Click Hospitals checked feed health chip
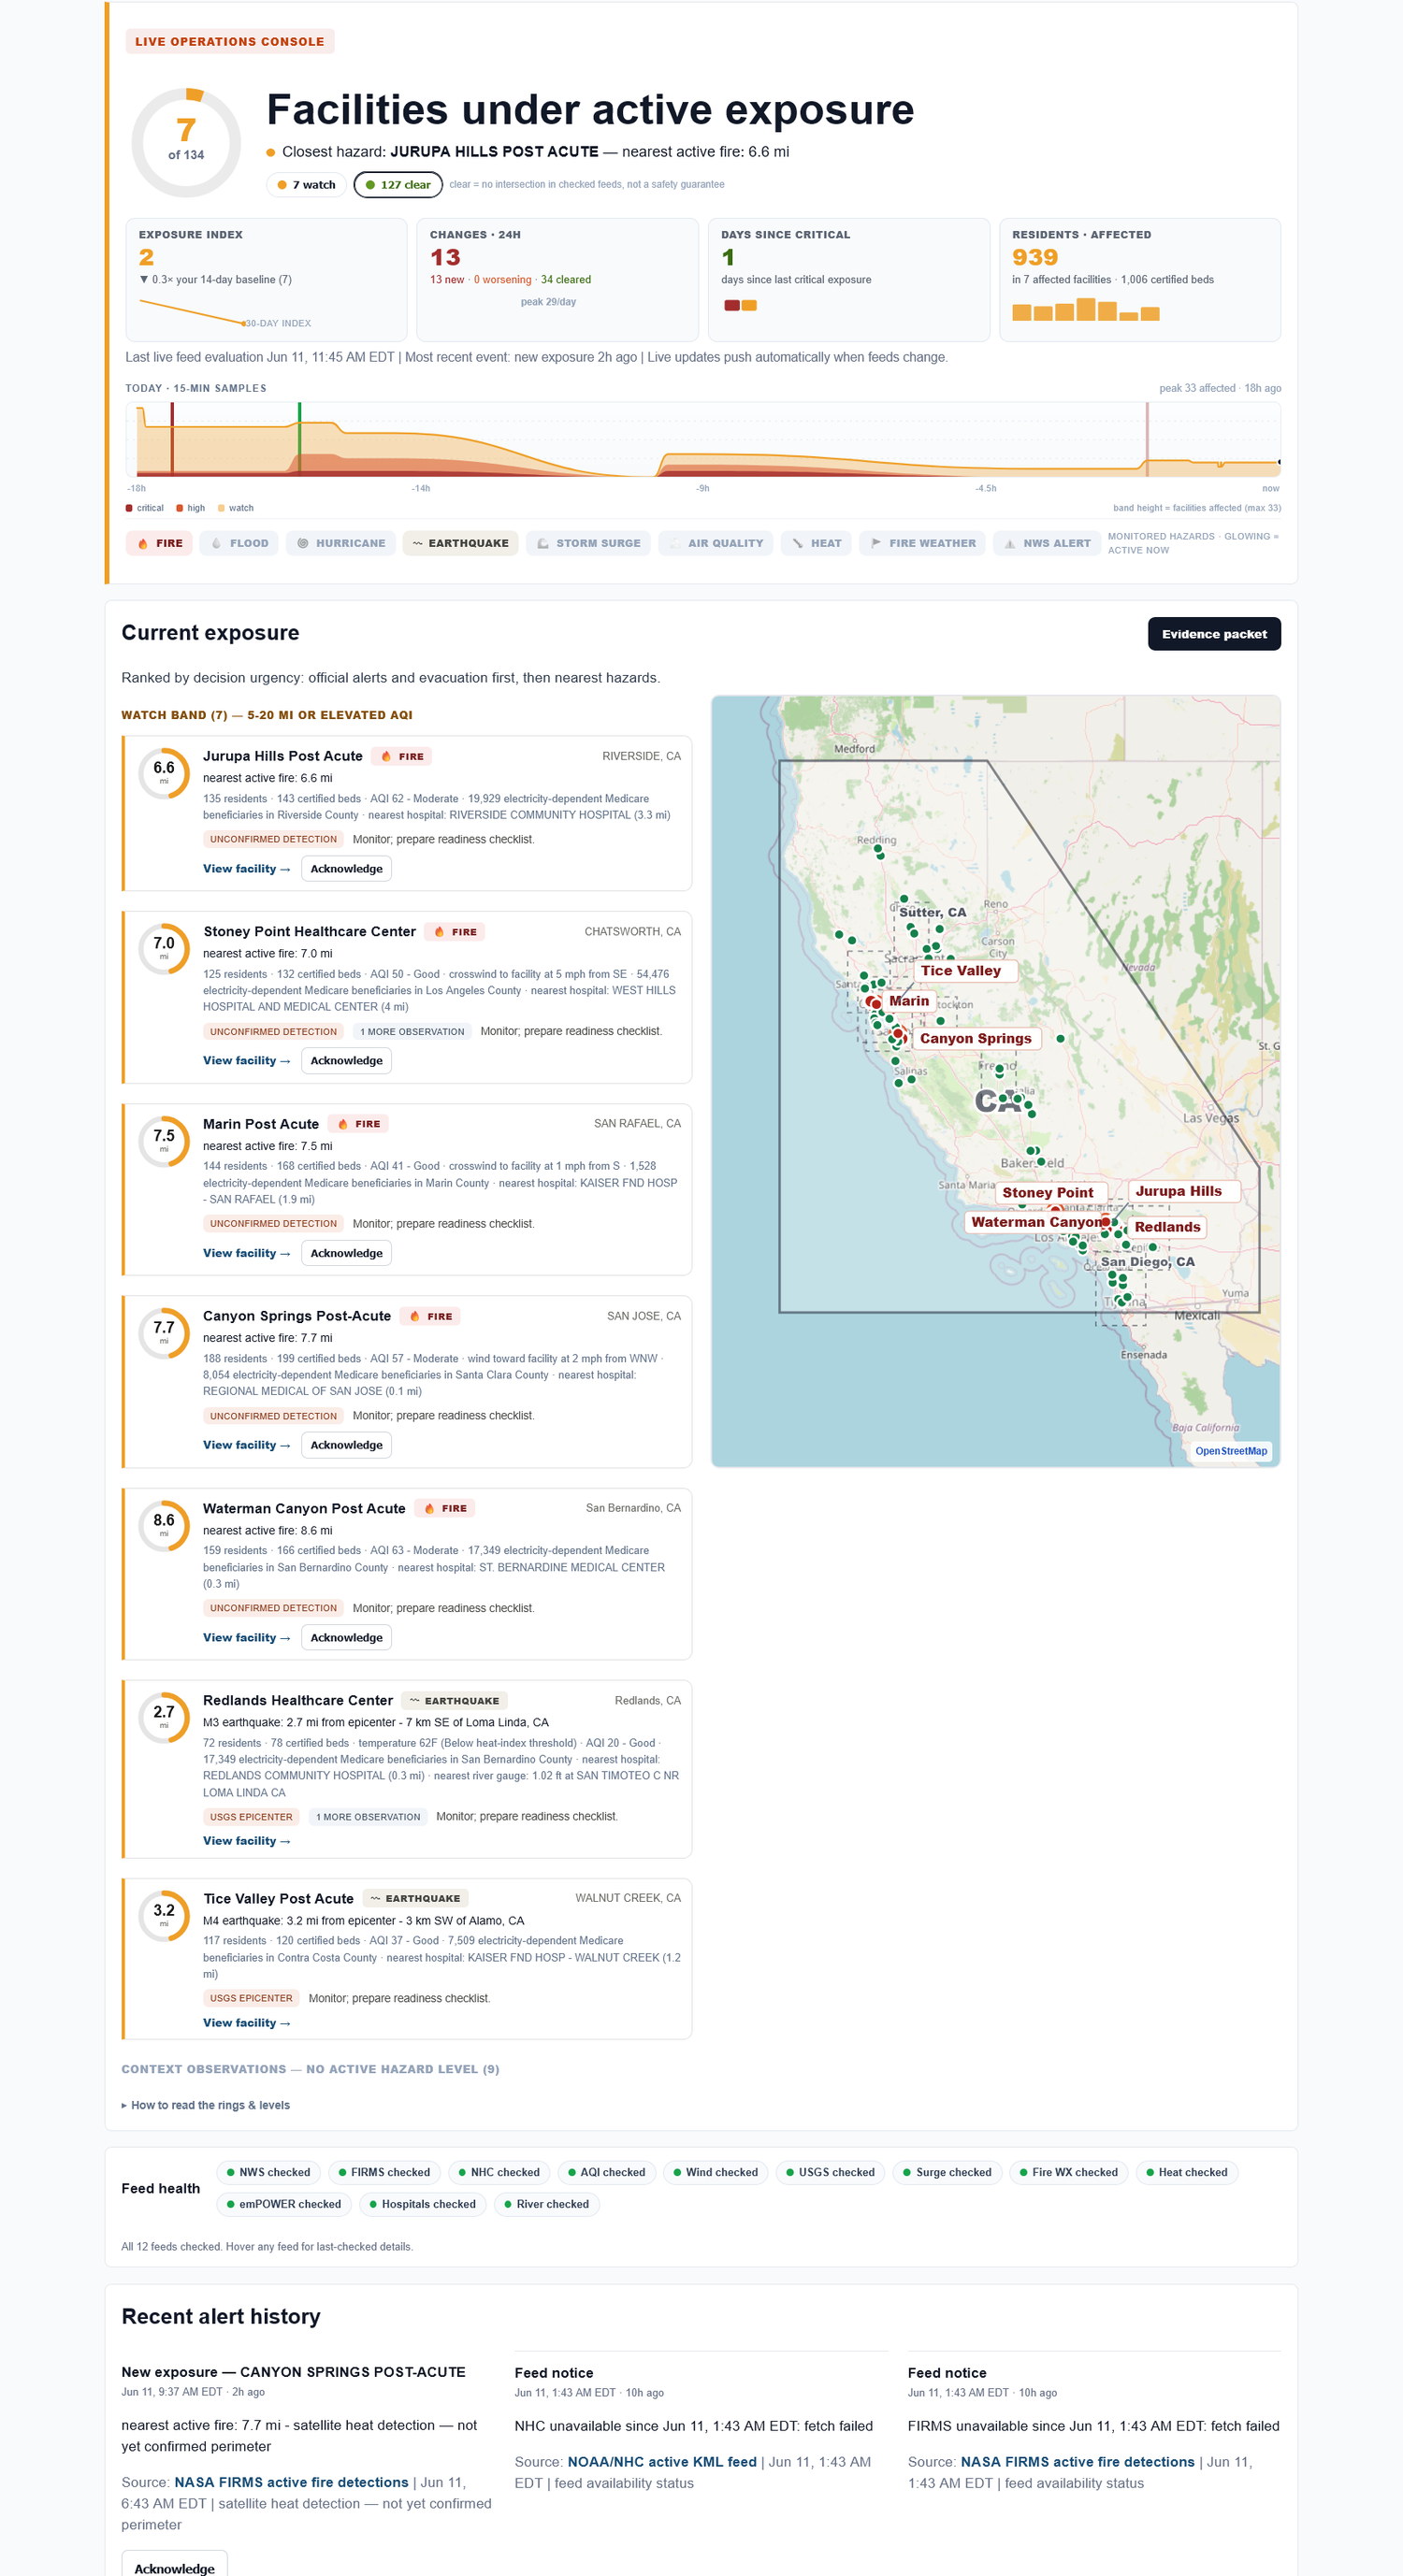1403x2576 pixels. pyautogui.click(x=422, y=2204)
